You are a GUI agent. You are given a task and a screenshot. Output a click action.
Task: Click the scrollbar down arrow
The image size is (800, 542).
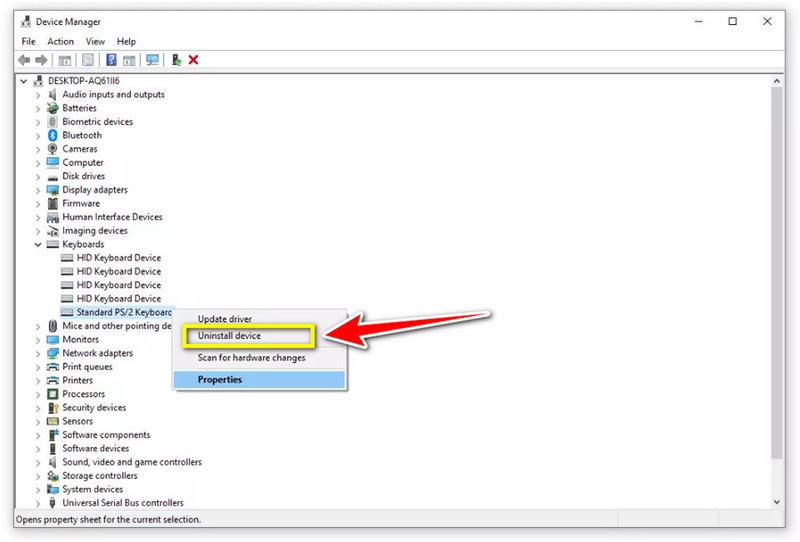click(777, 502)
